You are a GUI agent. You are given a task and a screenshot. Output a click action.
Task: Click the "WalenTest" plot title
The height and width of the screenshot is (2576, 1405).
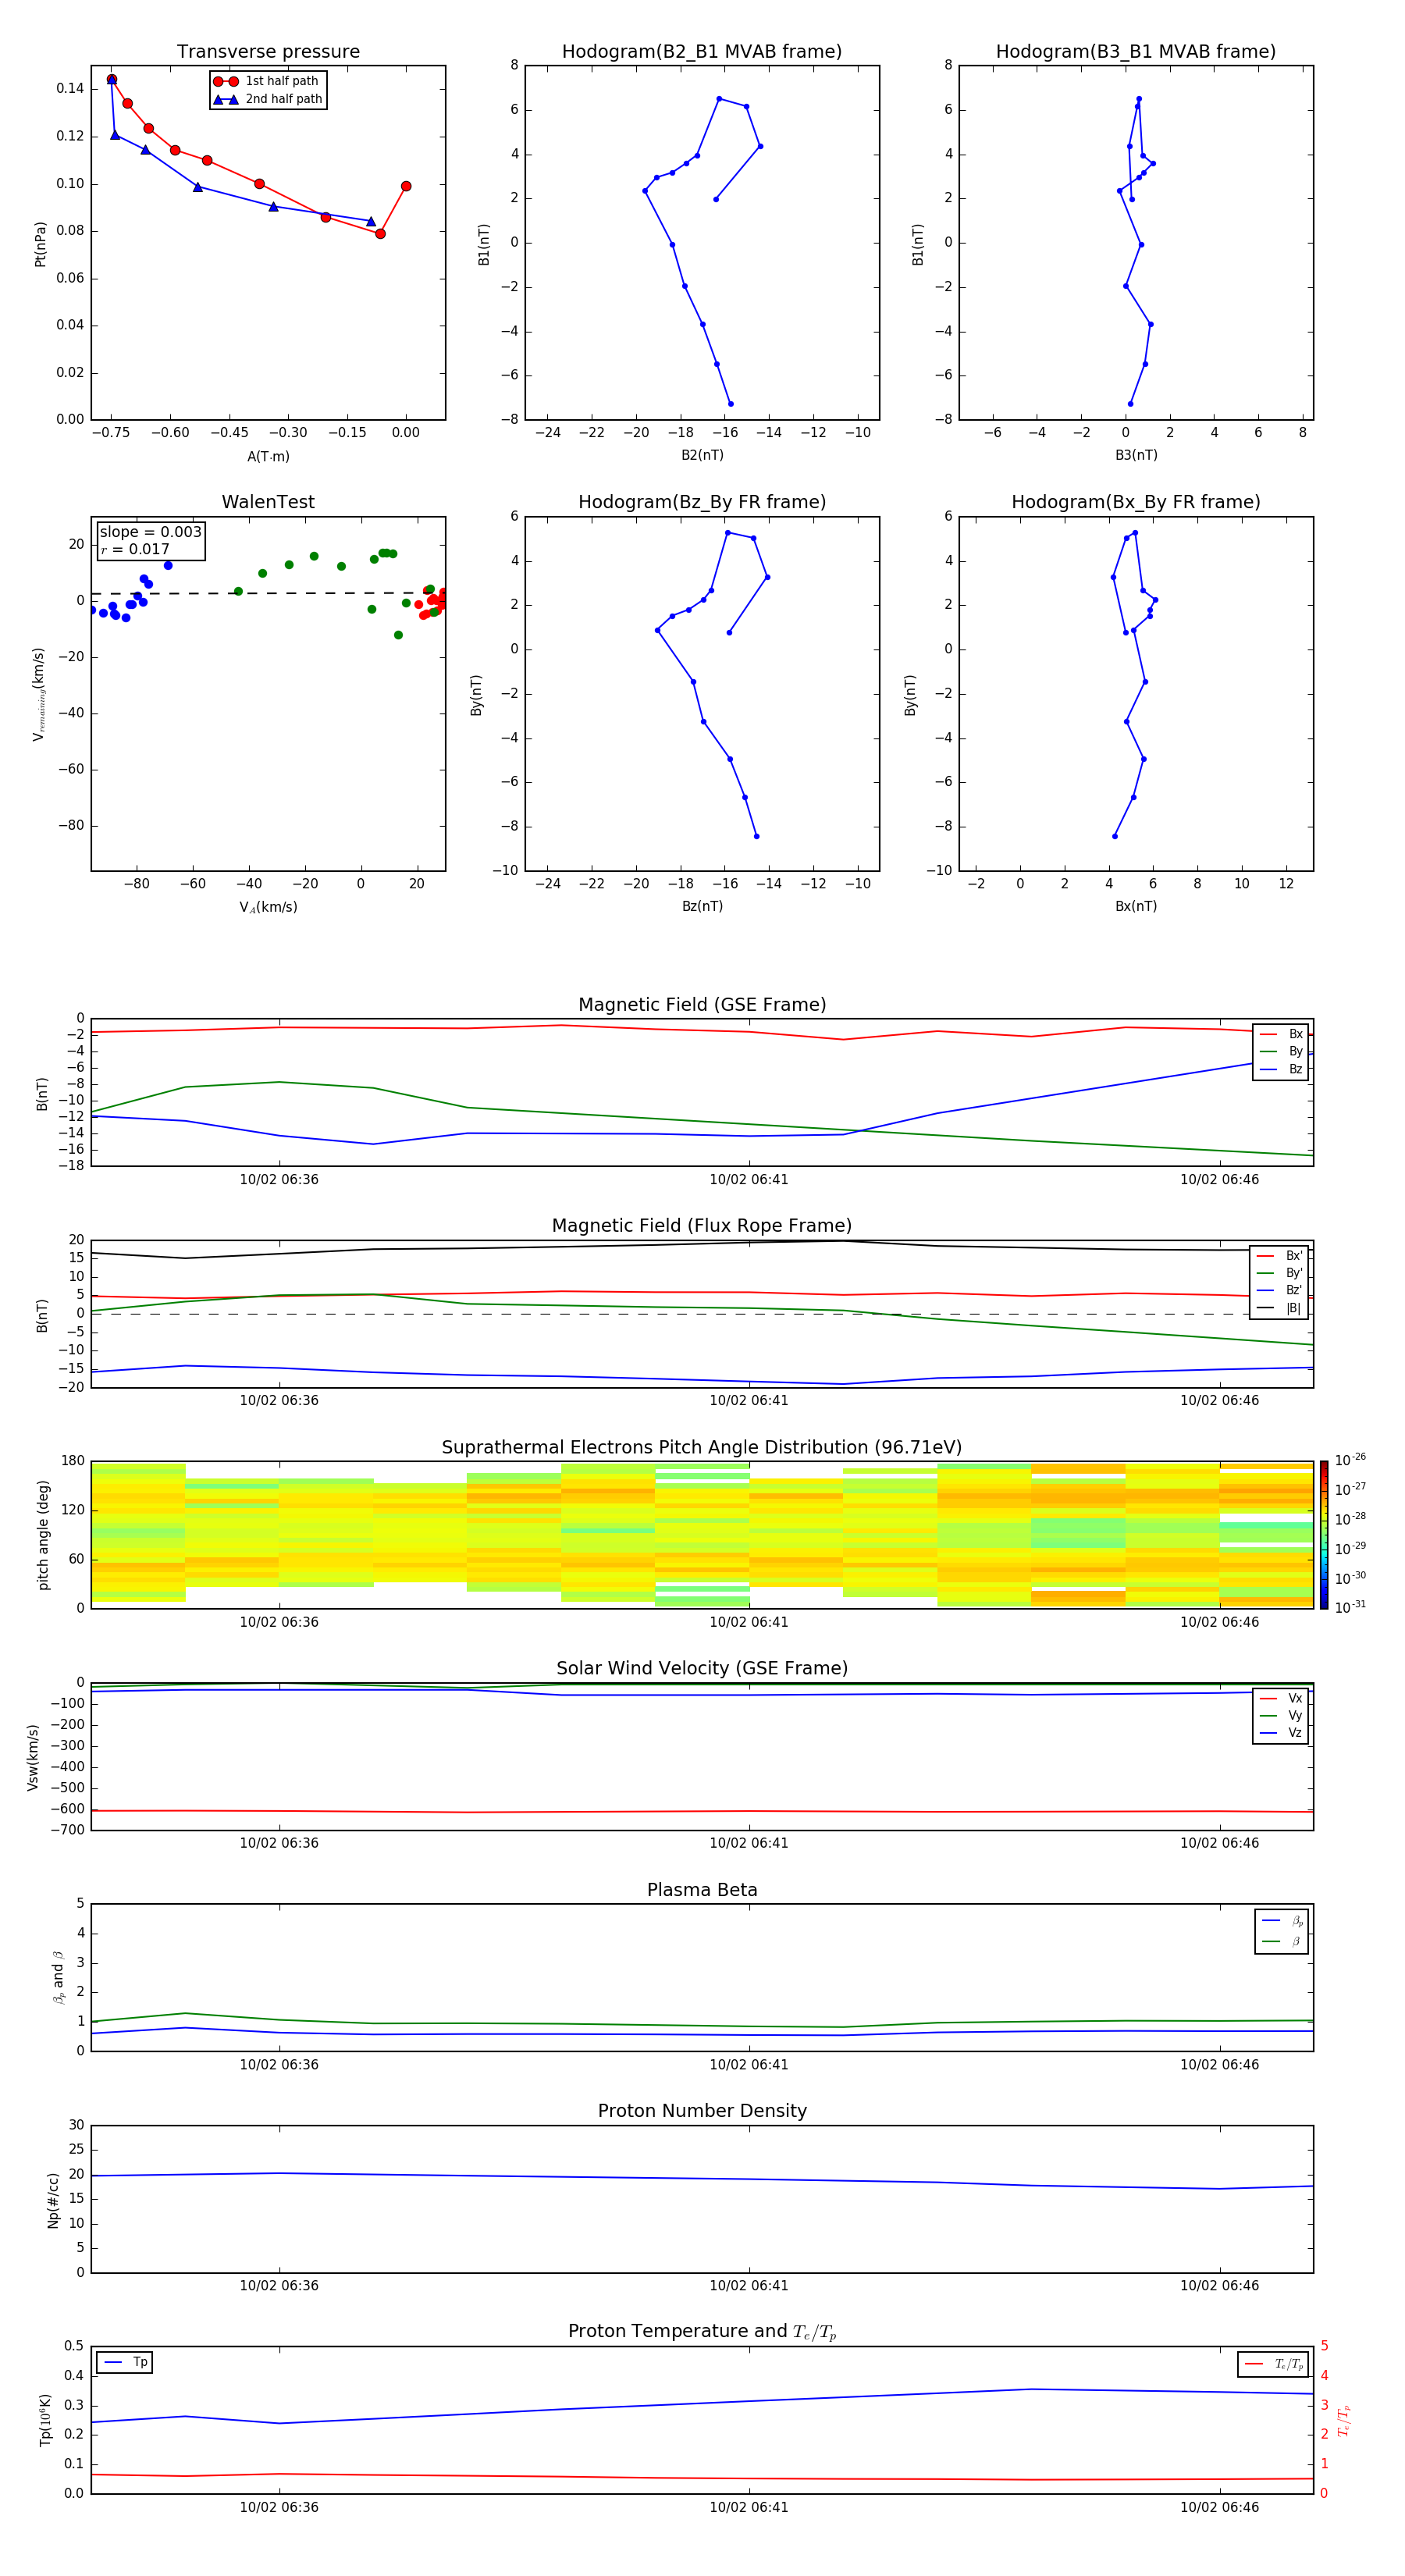[x=268, y=502]
